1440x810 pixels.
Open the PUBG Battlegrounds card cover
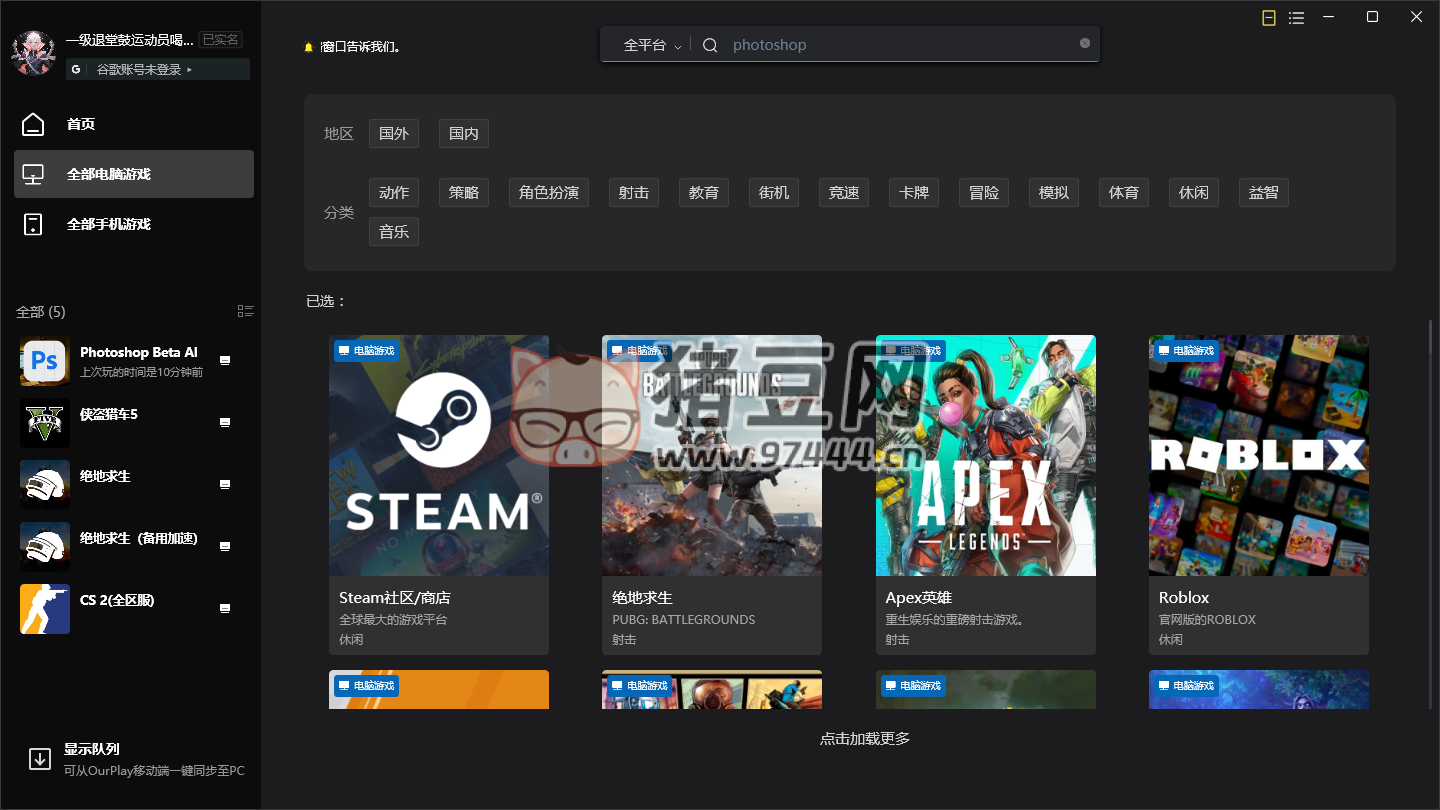point(712,455)
